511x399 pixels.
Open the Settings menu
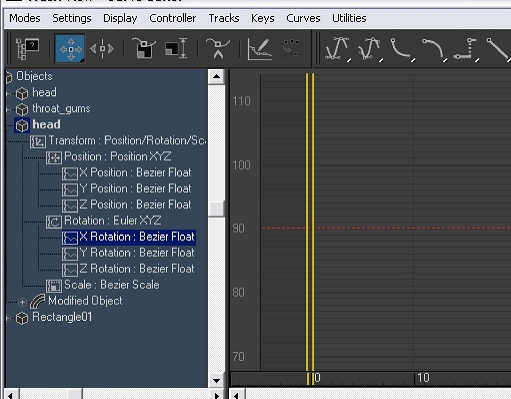click(x=72, y=18)
